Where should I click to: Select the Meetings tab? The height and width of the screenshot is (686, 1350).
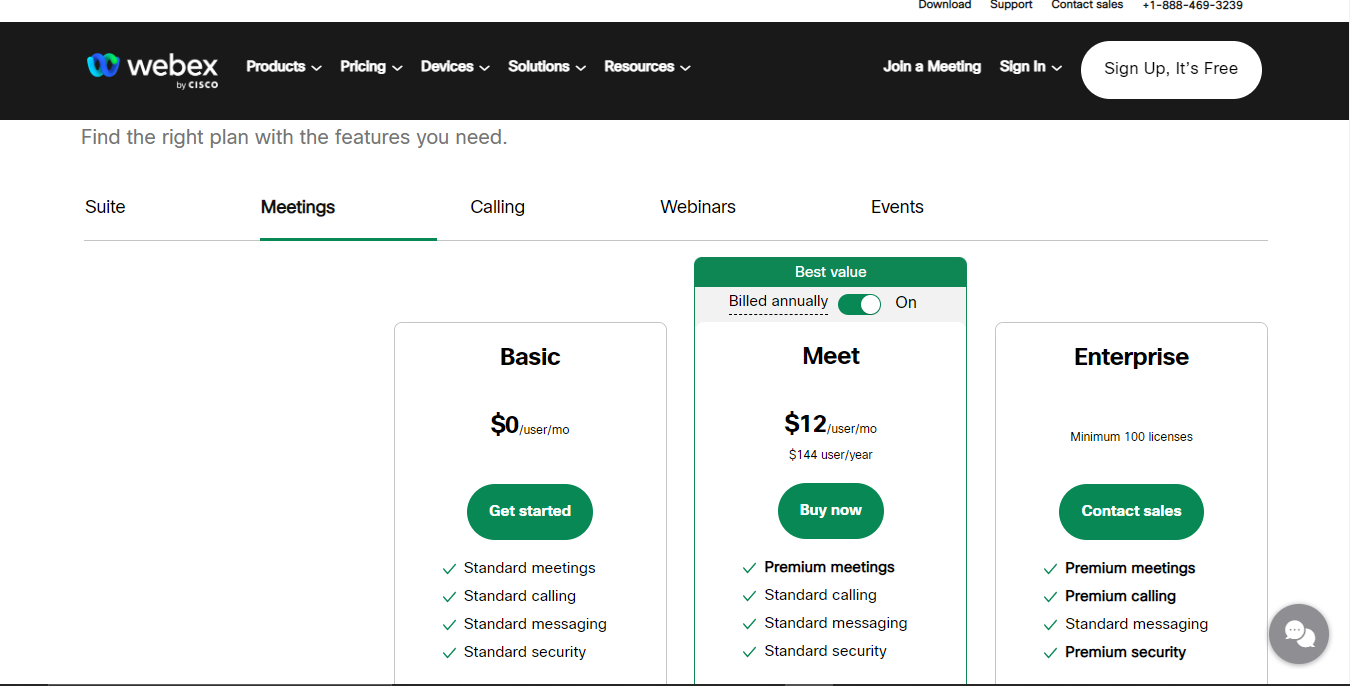point(298,207)
